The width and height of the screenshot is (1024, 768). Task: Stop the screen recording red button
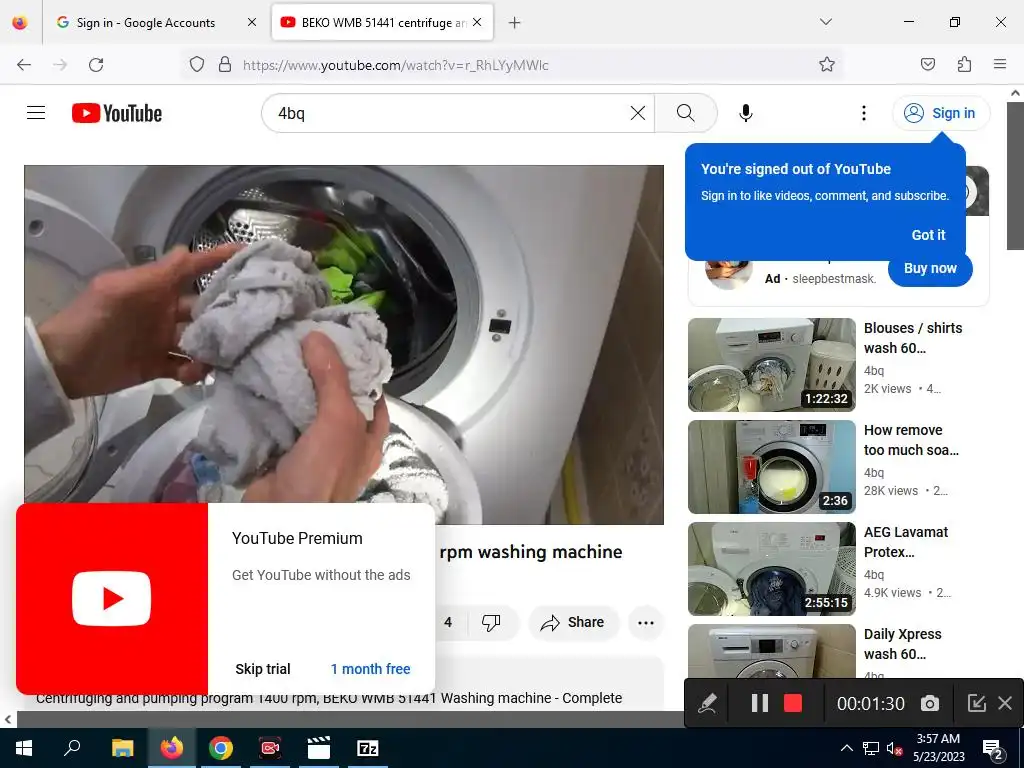[793, 703]
